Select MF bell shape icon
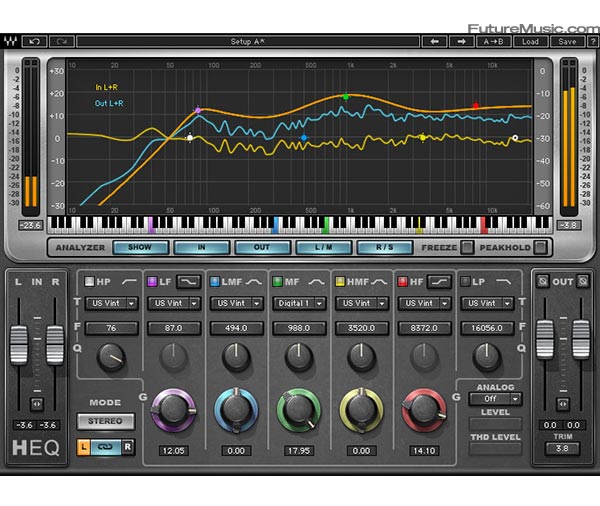Viewport: 600px width, 506px height. pos(316,282)
